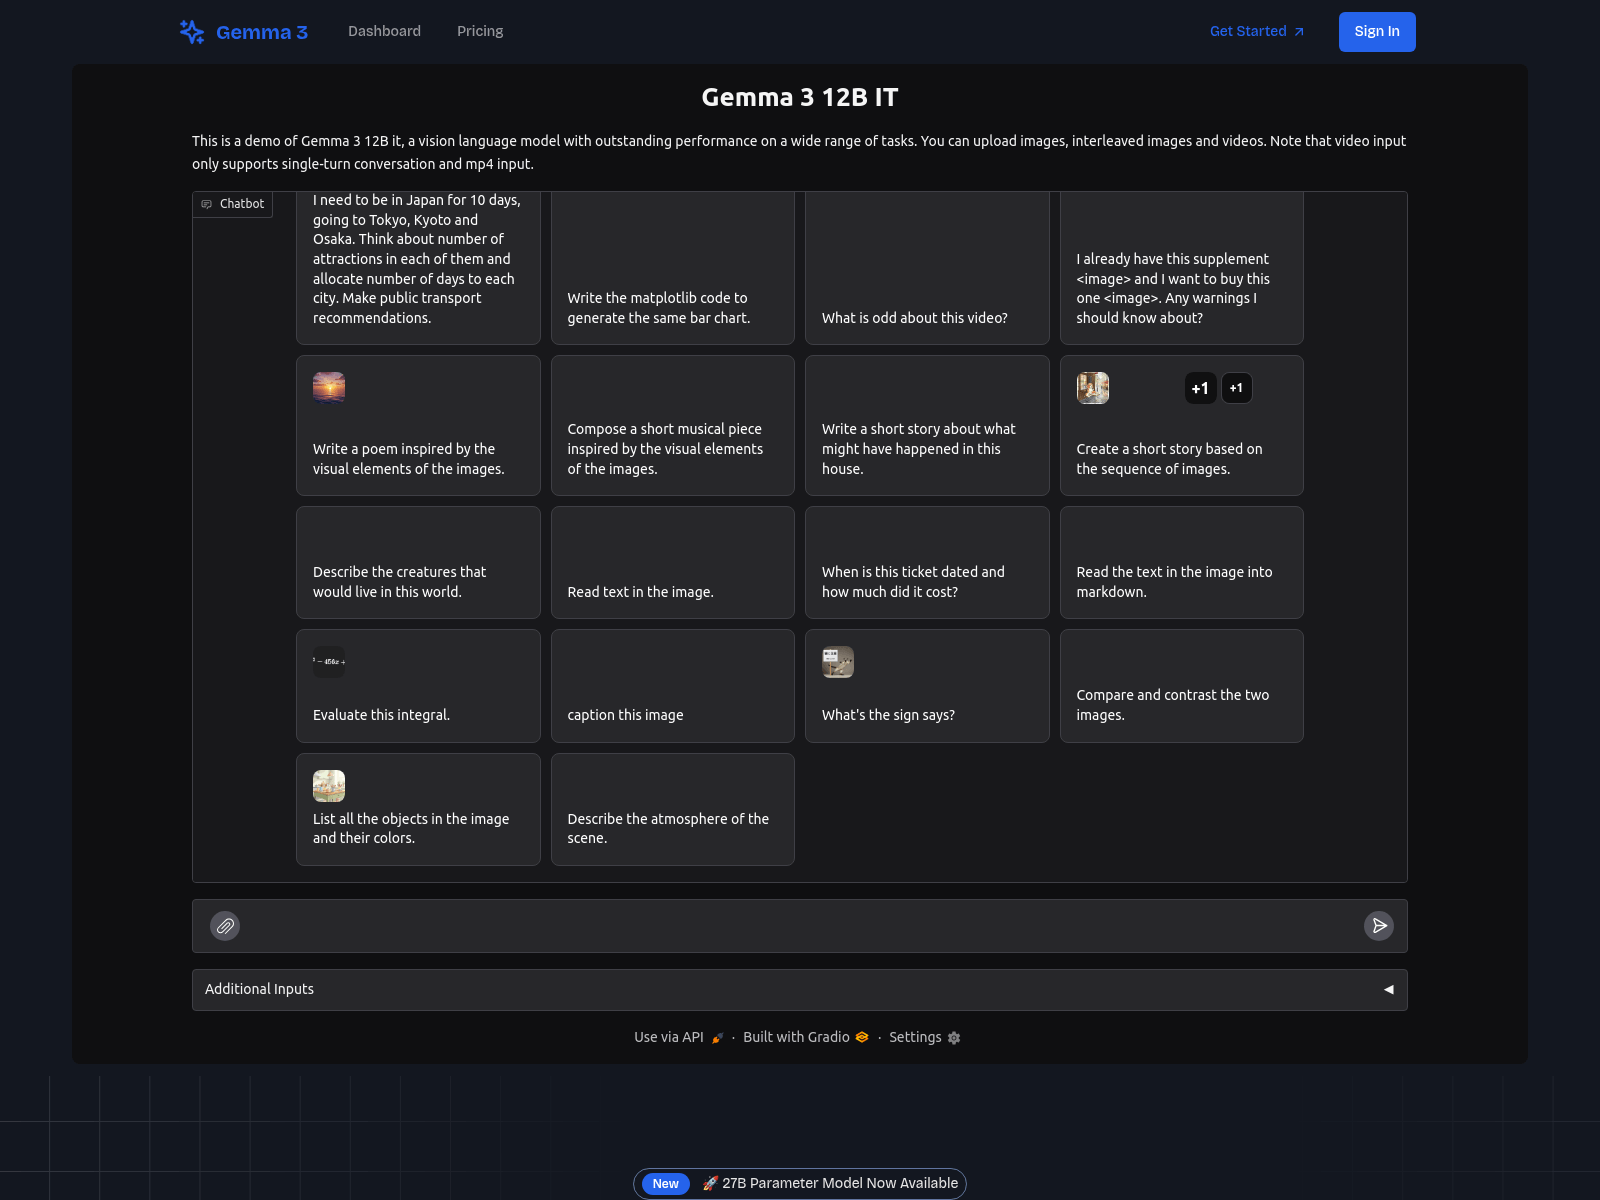This screenshot has height=1200, width=1600.
Task: Click the send message icon
Action: 1379,926
